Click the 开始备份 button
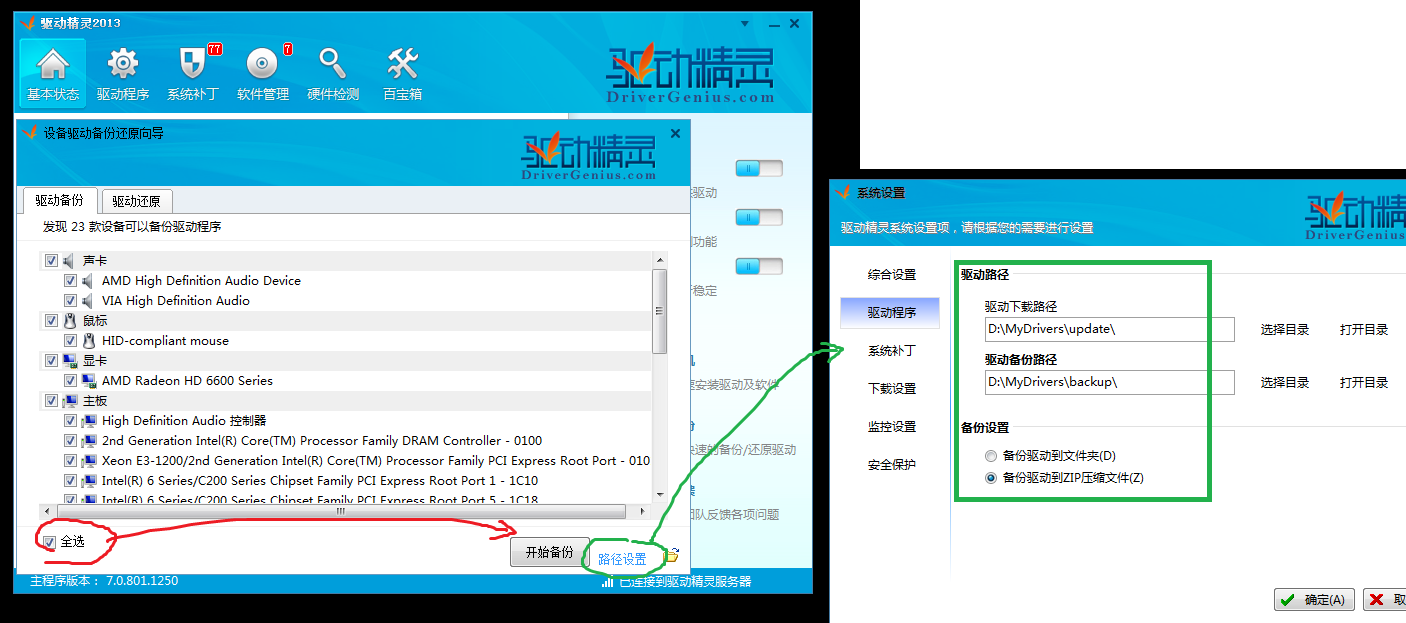Image resolution: width=1406 pixels, height=623 pixels. (549, 552)
